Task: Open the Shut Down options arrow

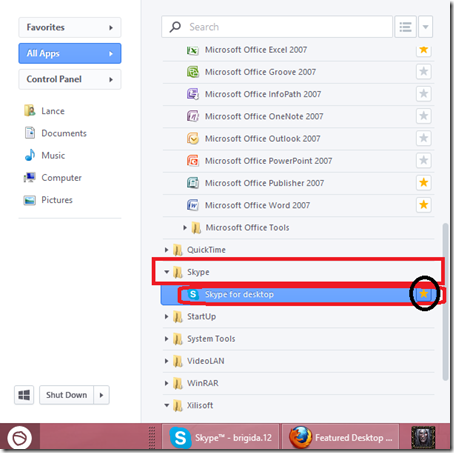Action: point(101,395)
